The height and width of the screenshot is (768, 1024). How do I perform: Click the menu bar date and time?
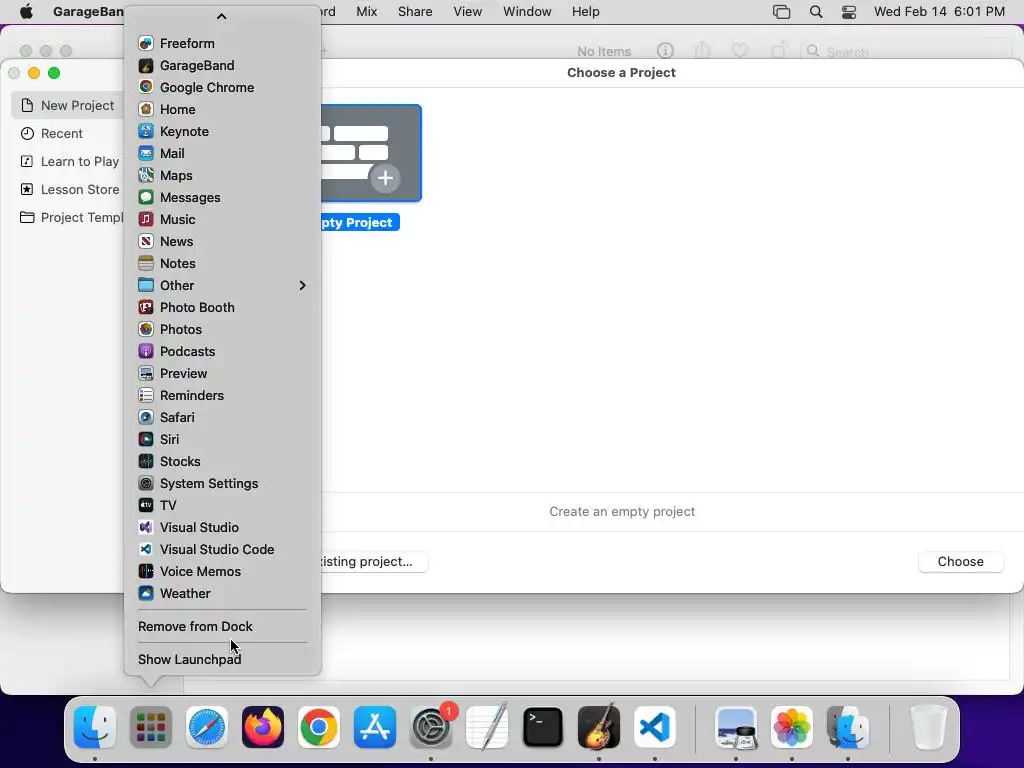(x=939, y=12)
